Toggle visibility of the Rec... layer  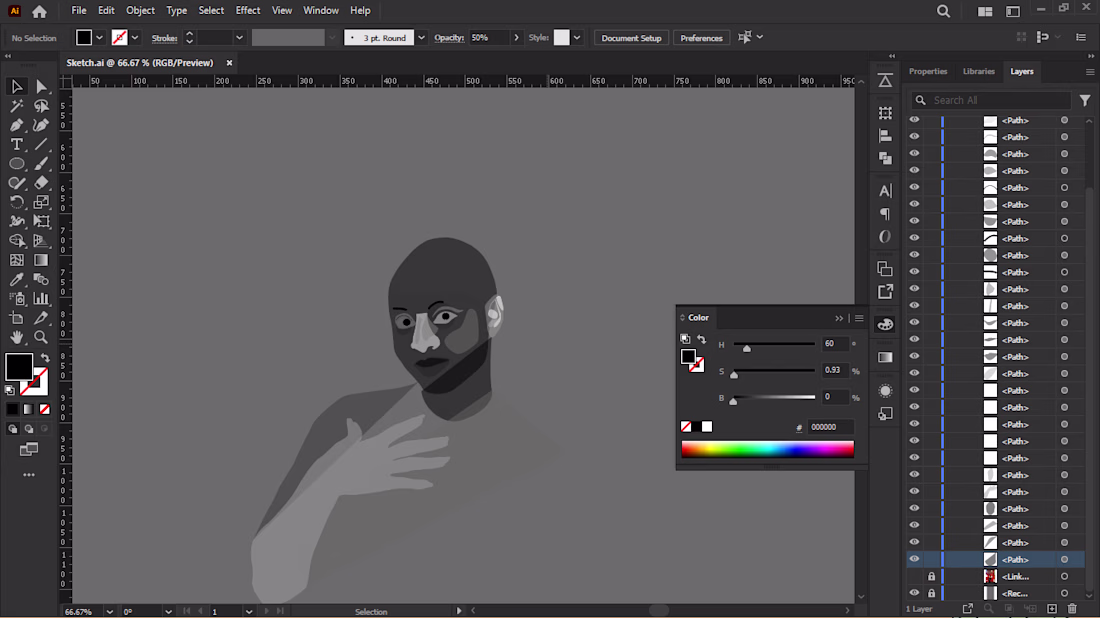[x=914, y=593]
